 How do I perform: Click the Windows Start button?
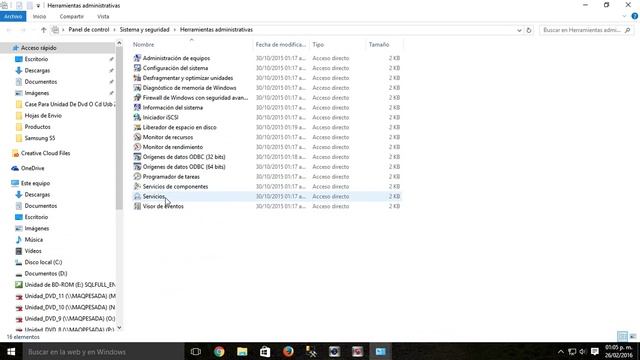tap(11, 351)
